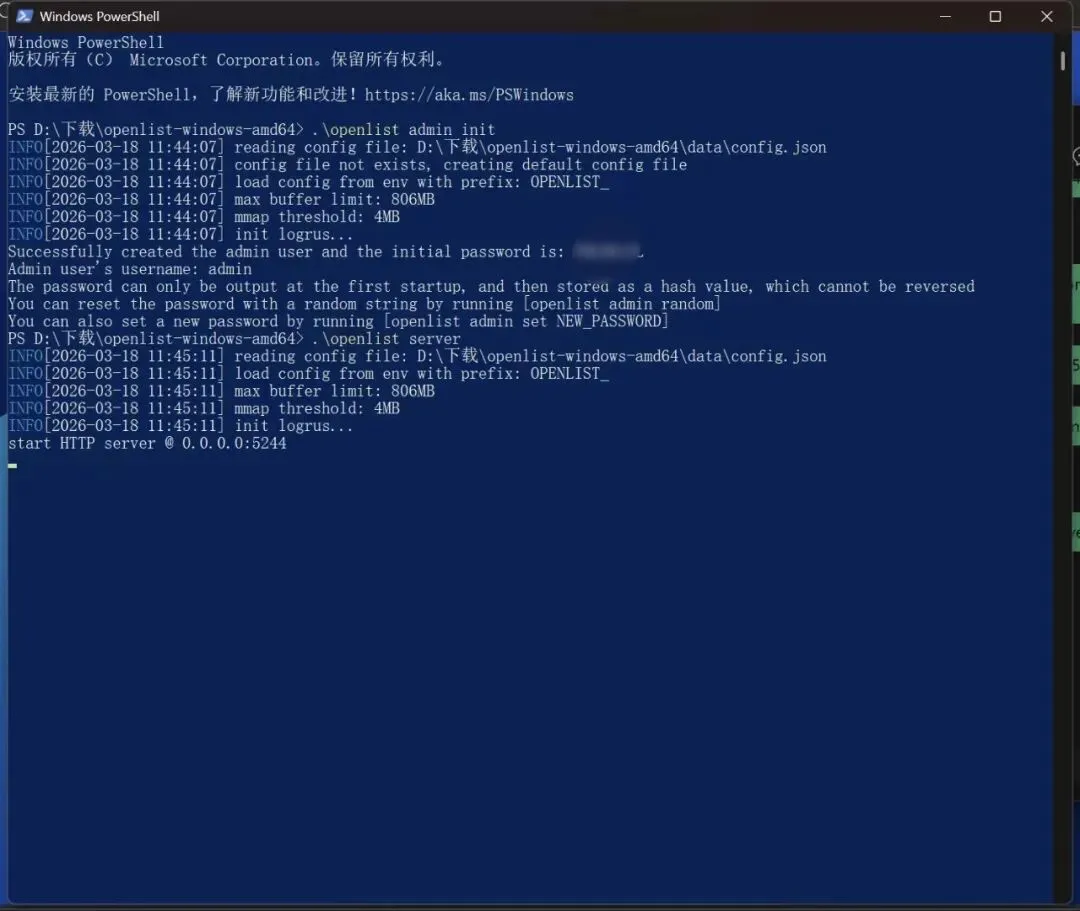Click 'config file not exists, creating default config file'
Screen dimensions: 1080x911
(x=461, y=165)
